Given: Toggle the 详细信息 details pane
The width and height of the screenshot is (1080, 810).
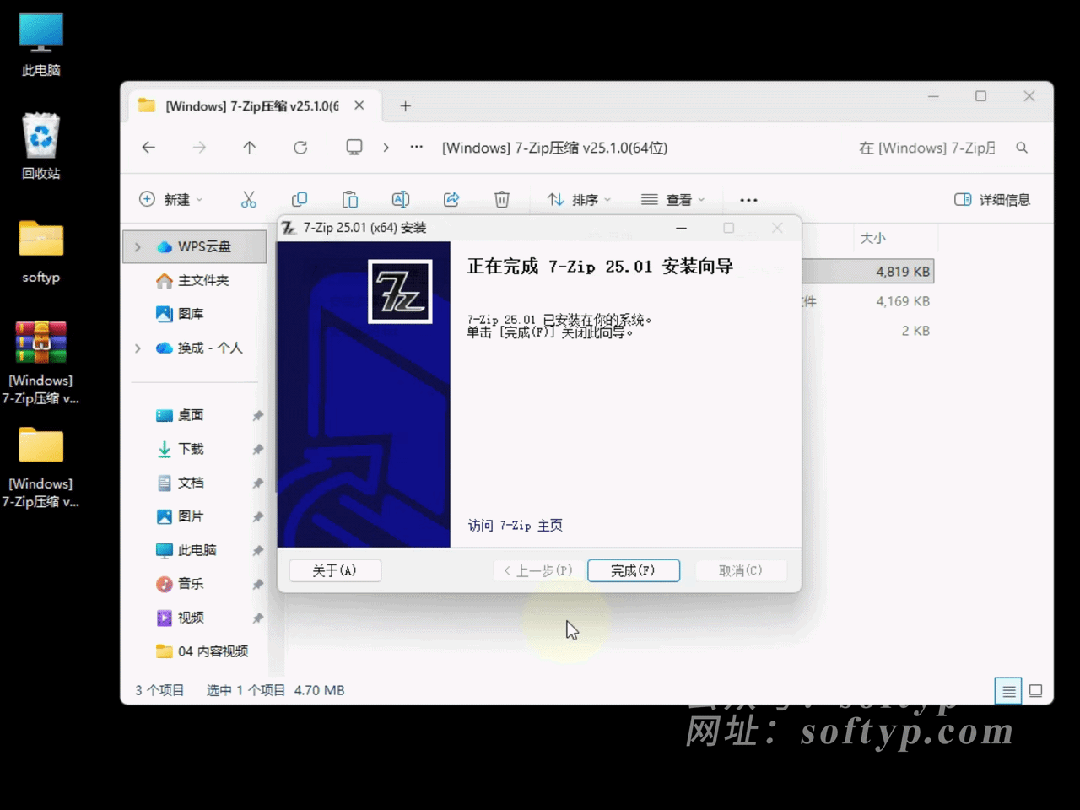Looking at the screenshot, I should coord(993,200).
